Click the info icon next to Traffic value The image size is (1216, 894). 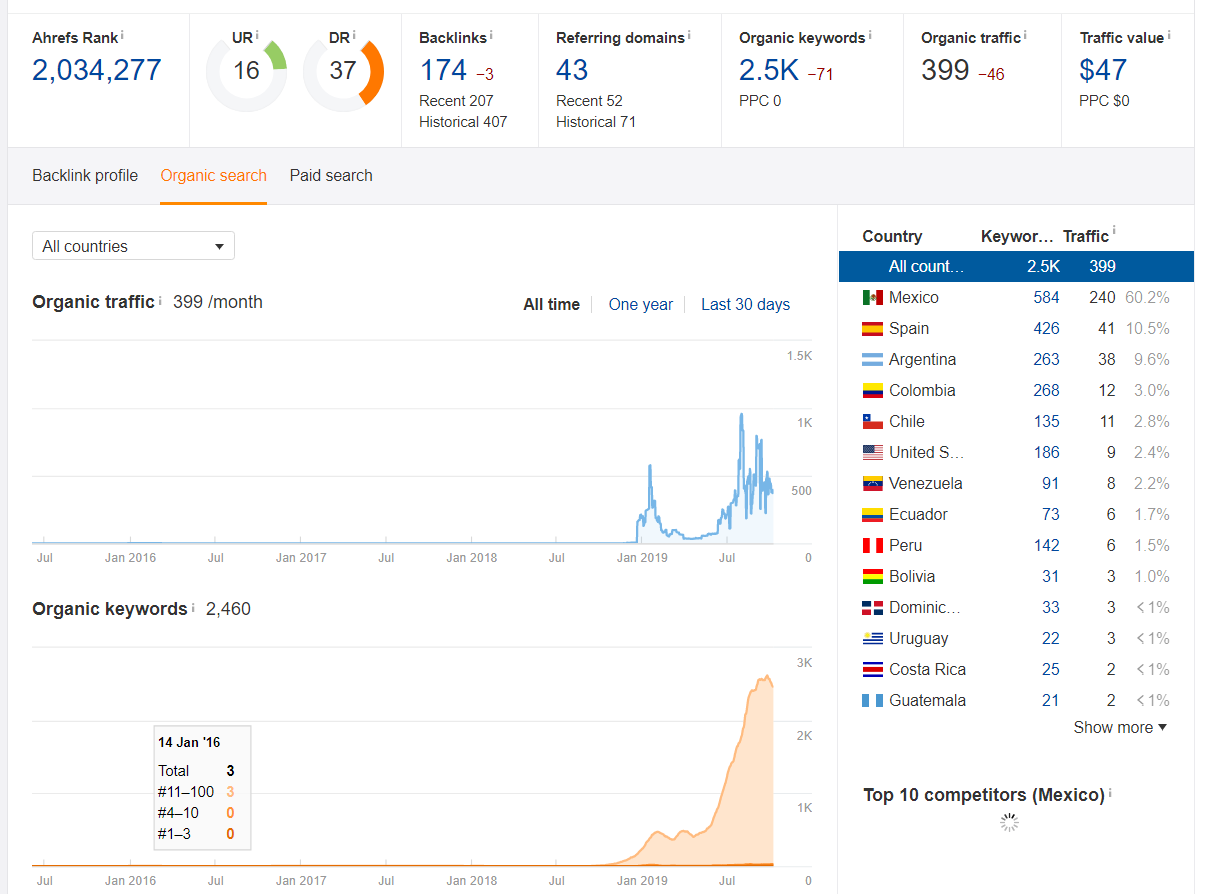click(1169, 35)
